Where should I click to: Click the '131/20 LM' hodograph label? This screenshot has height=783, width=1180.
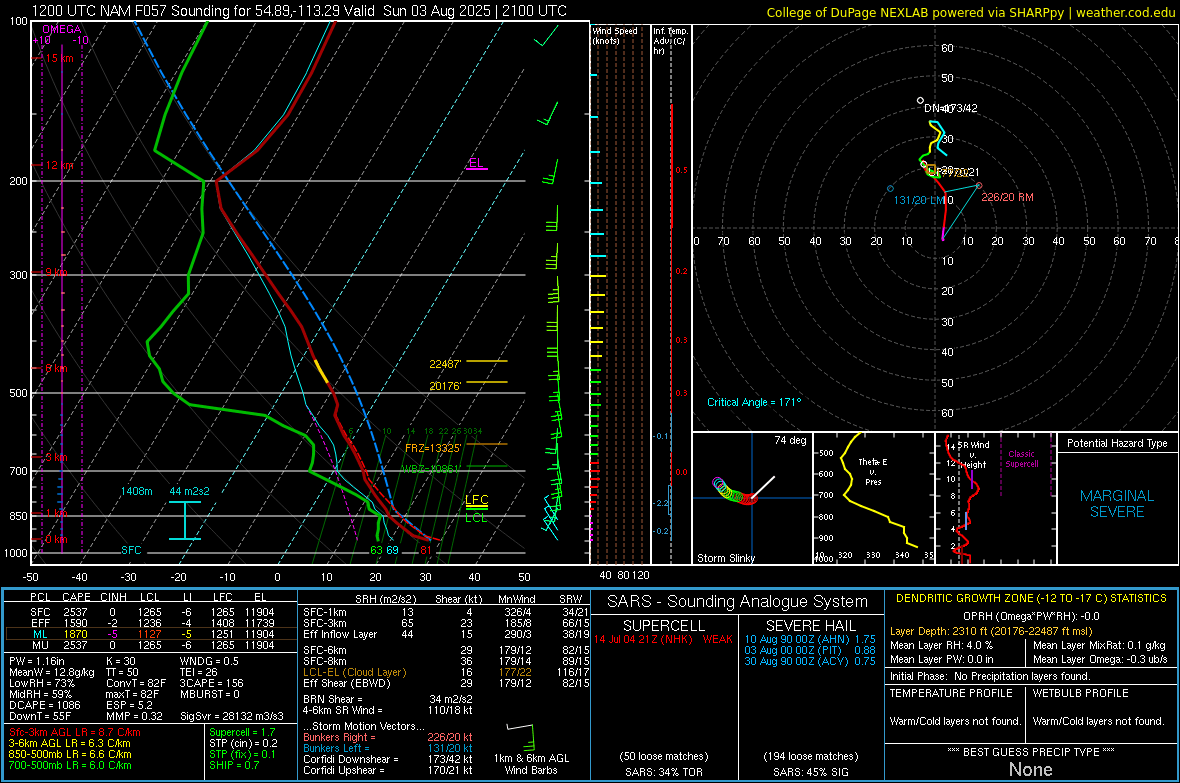(x=919, y=200)
